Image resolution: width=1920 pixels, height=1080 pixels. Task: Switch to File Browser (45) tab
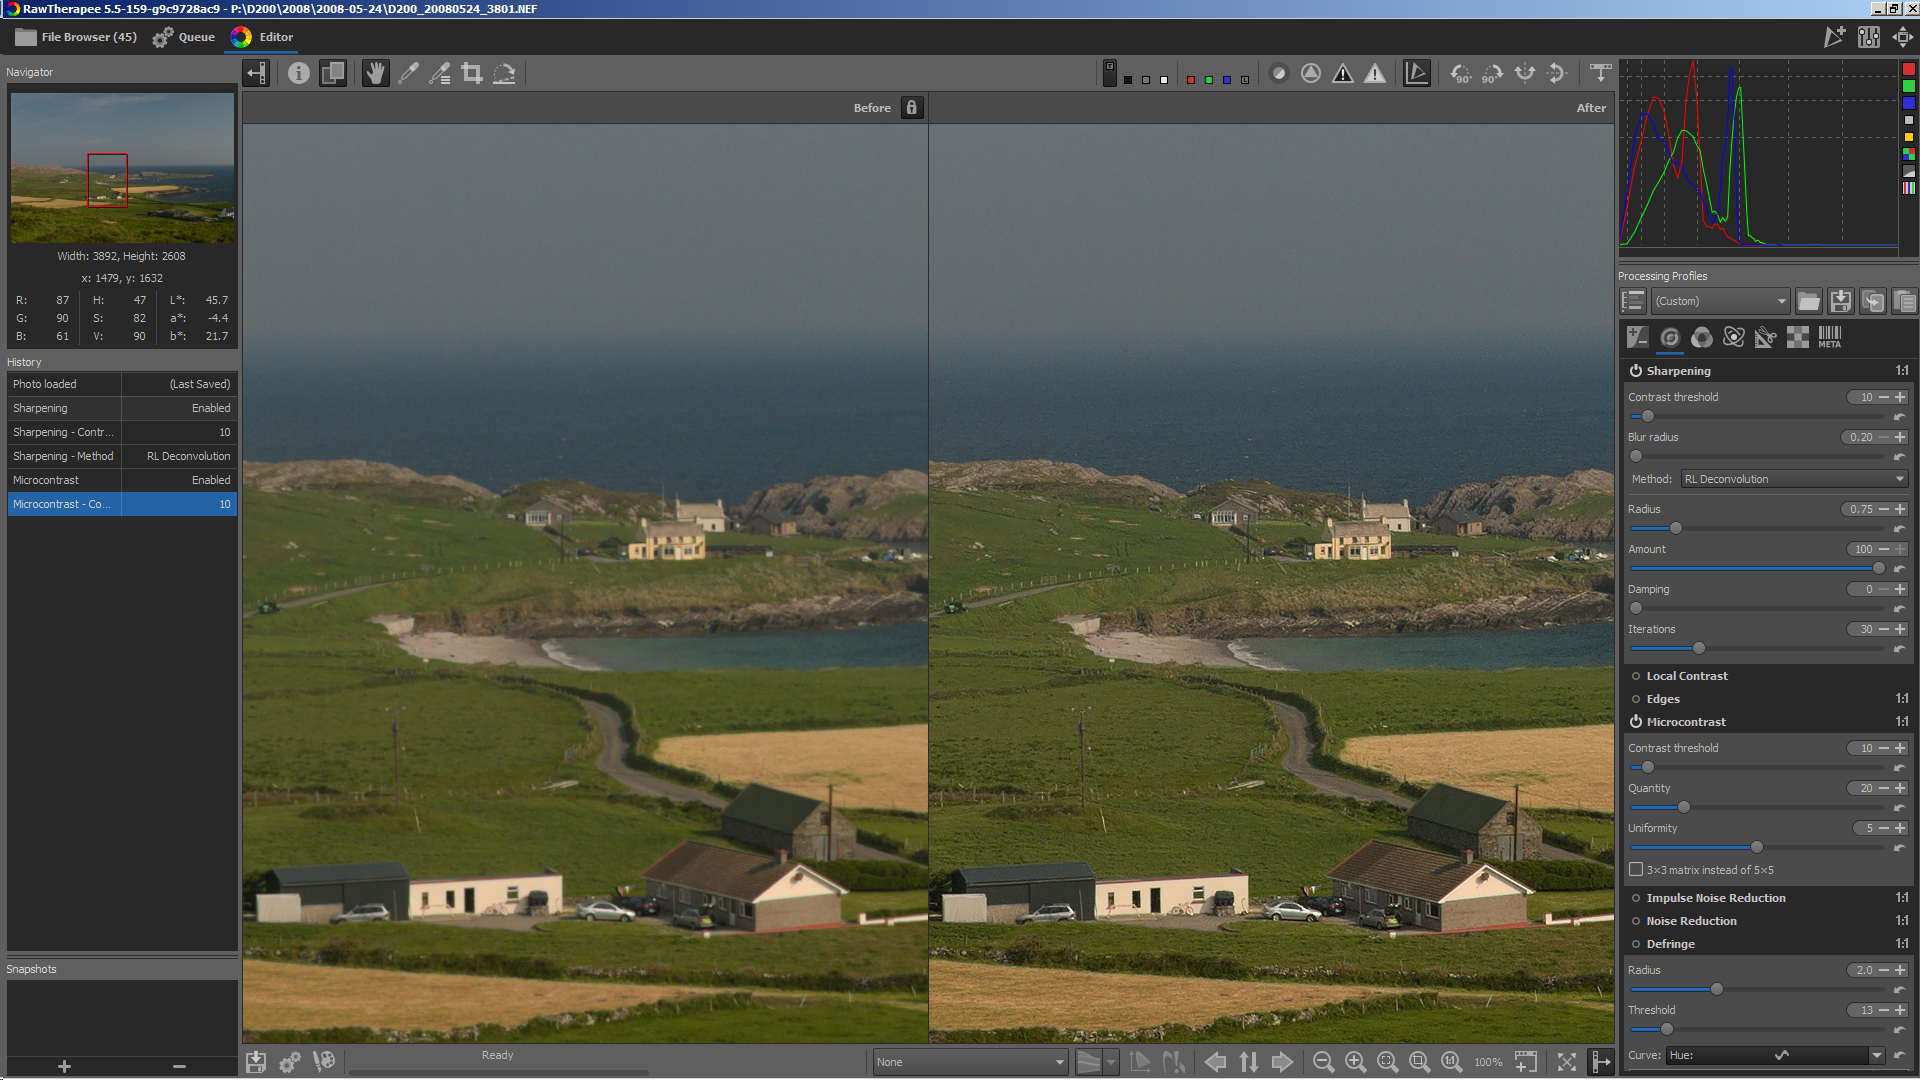(x=76, y=37)
